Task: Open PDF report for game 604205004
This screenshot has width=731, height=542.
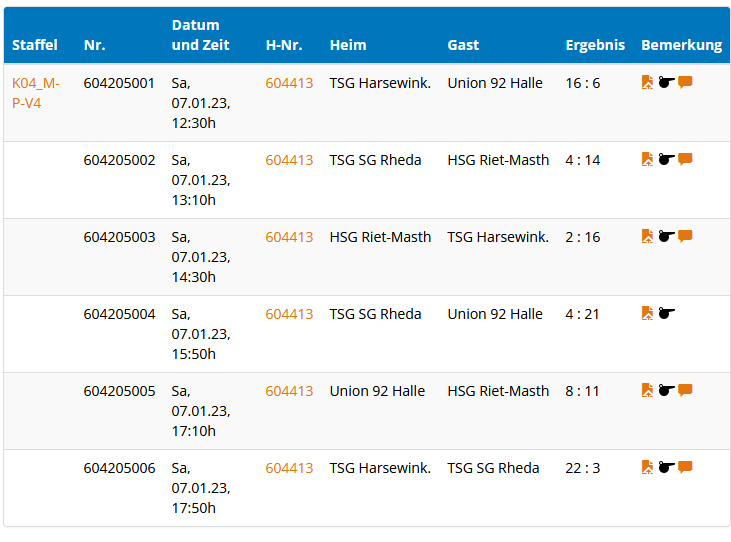Action: [647, 314]
